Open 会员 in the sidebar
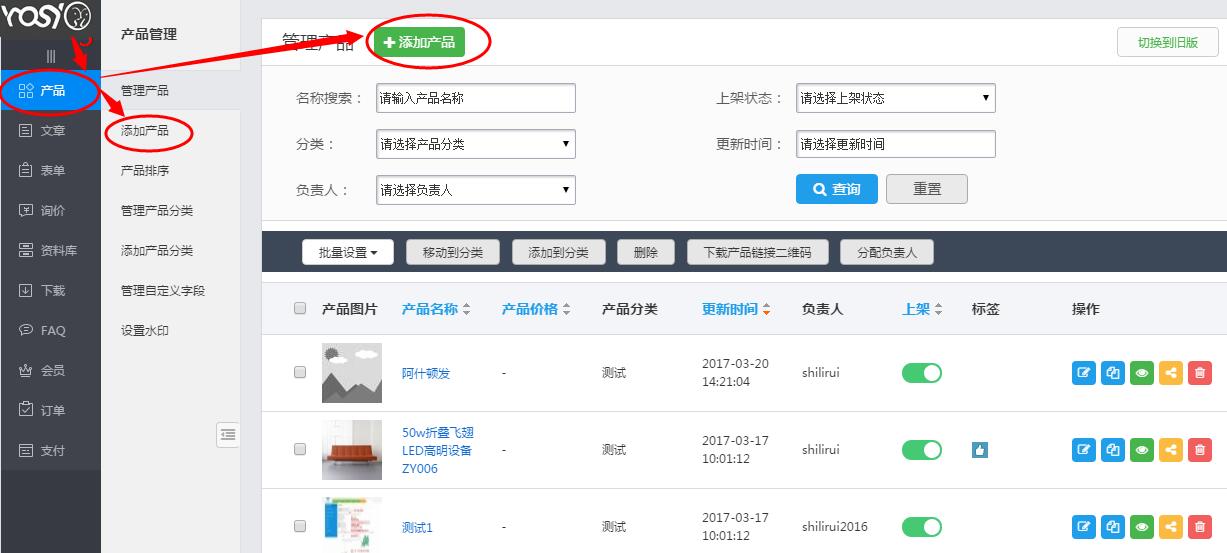Image resolution: width=1227 pixels, height=553 pixels. [x=50, y=371]
